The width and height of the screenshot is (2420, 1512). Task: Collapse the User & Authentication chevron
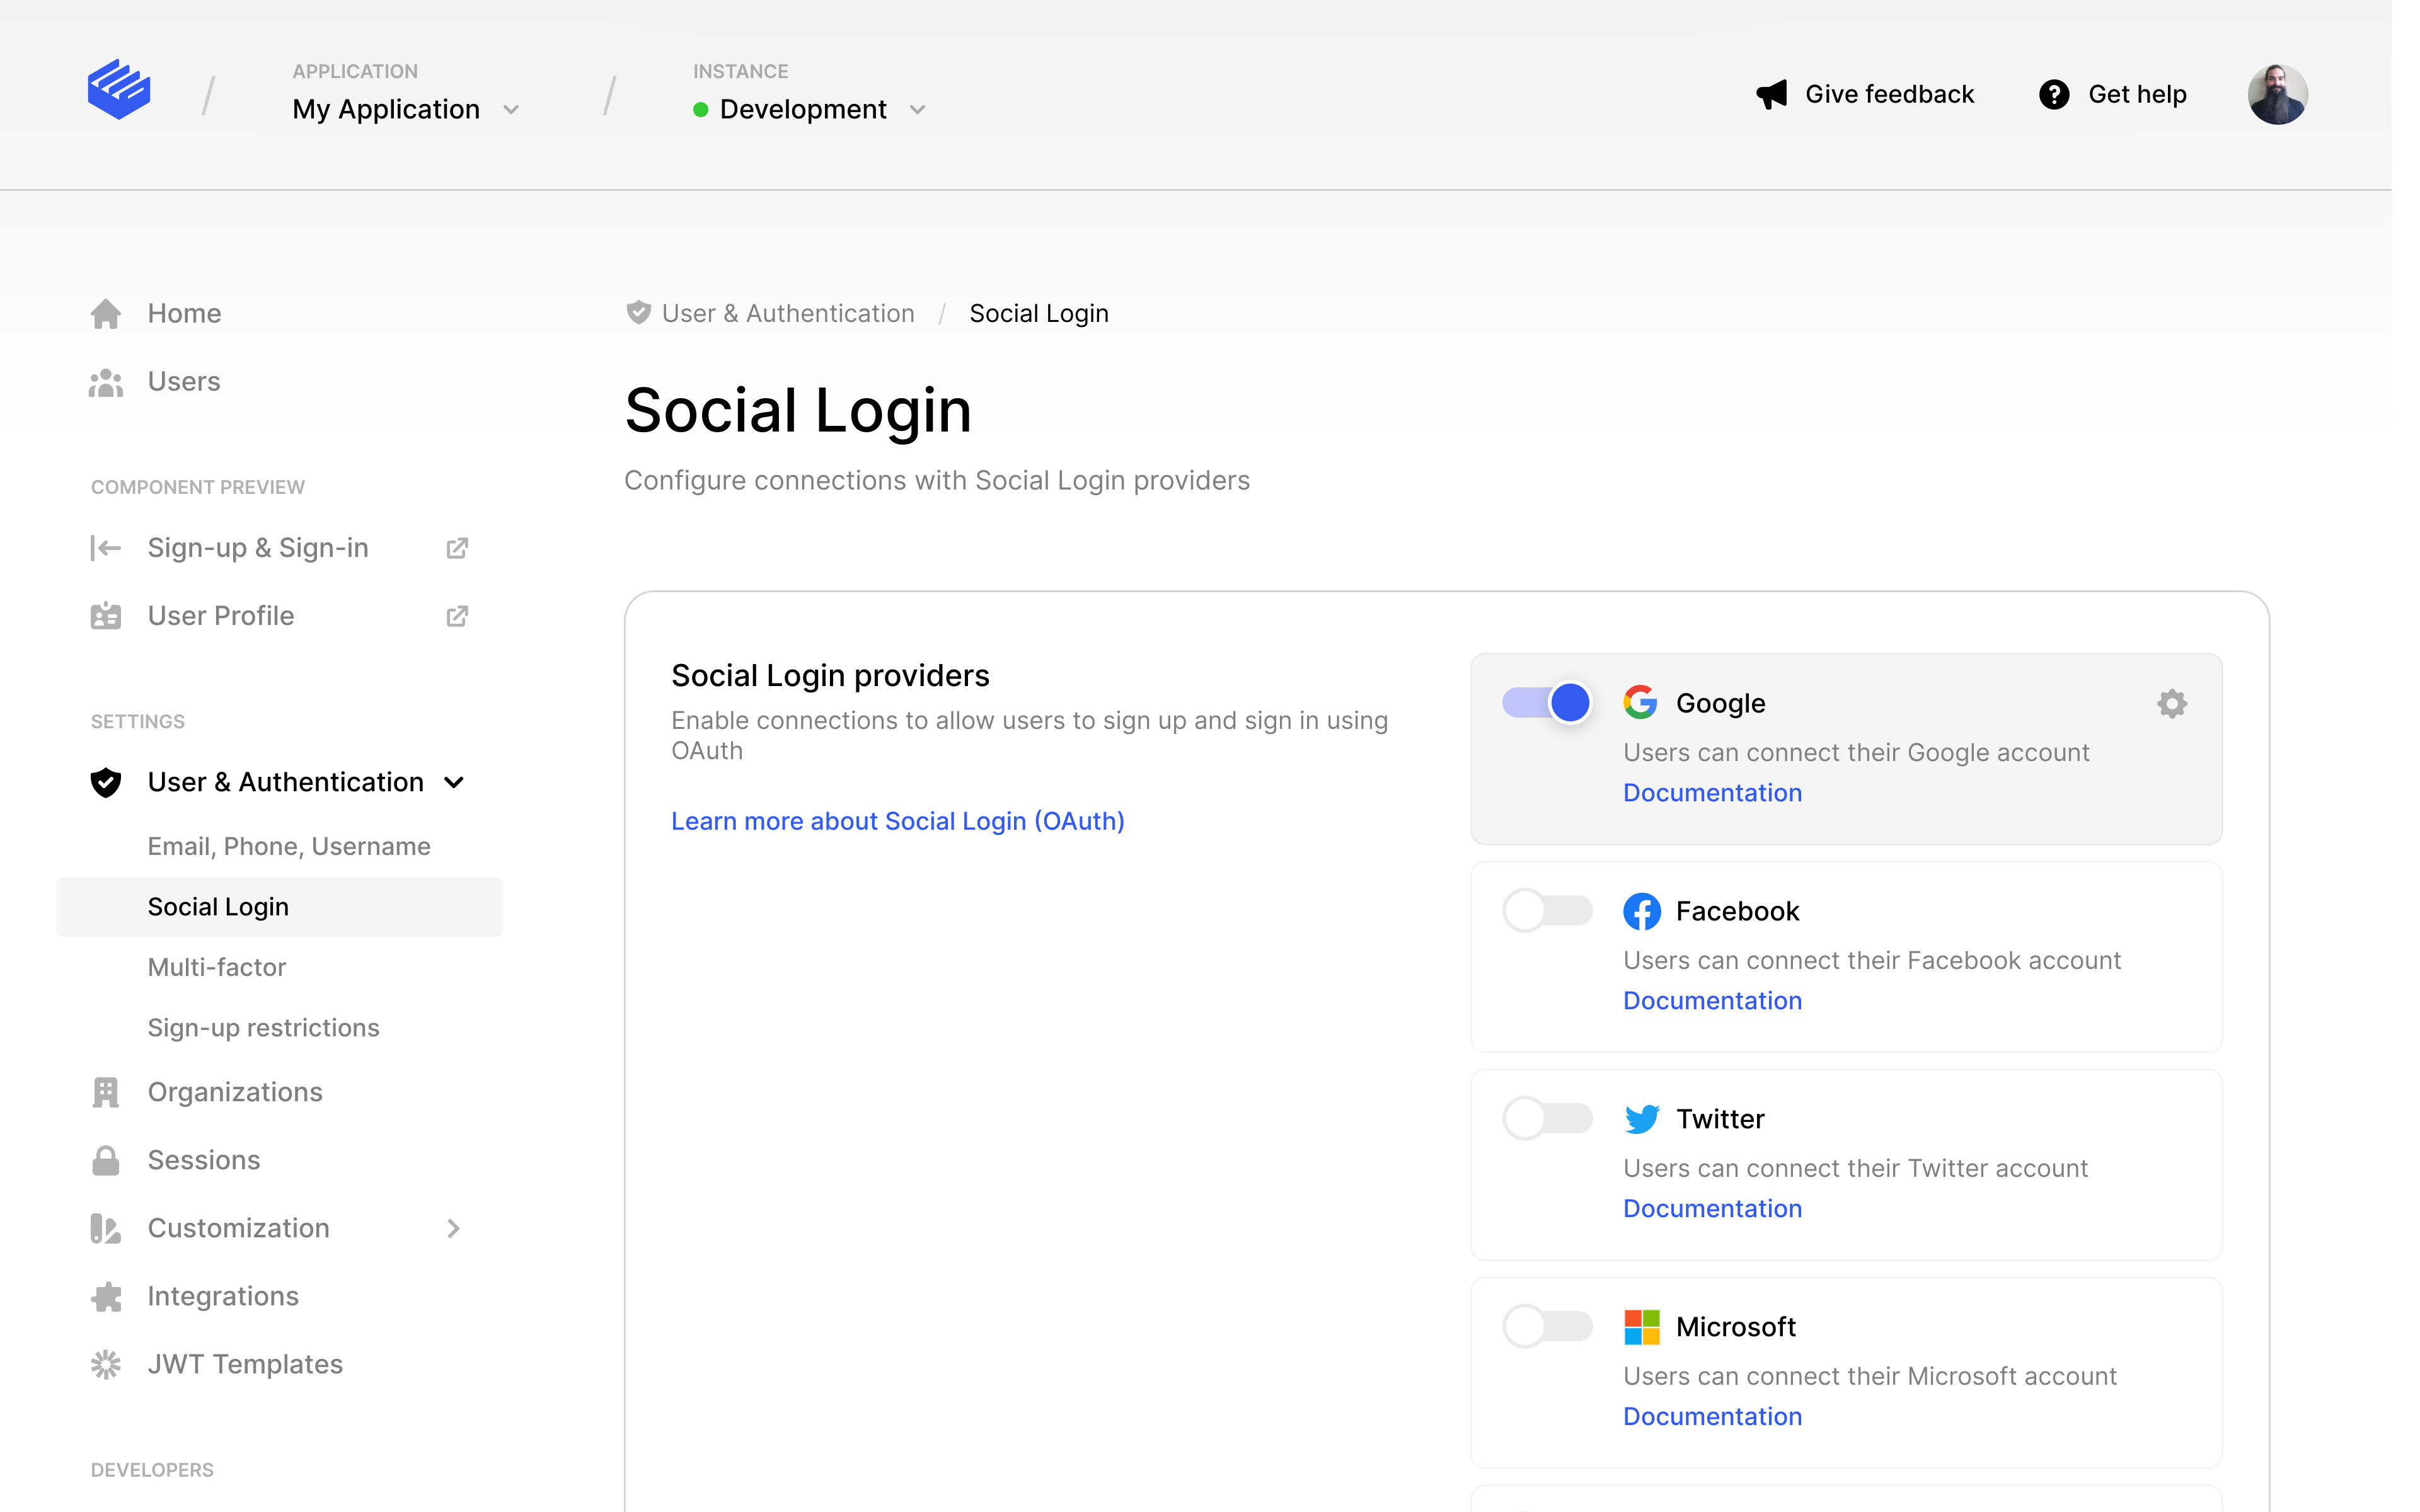454,782
